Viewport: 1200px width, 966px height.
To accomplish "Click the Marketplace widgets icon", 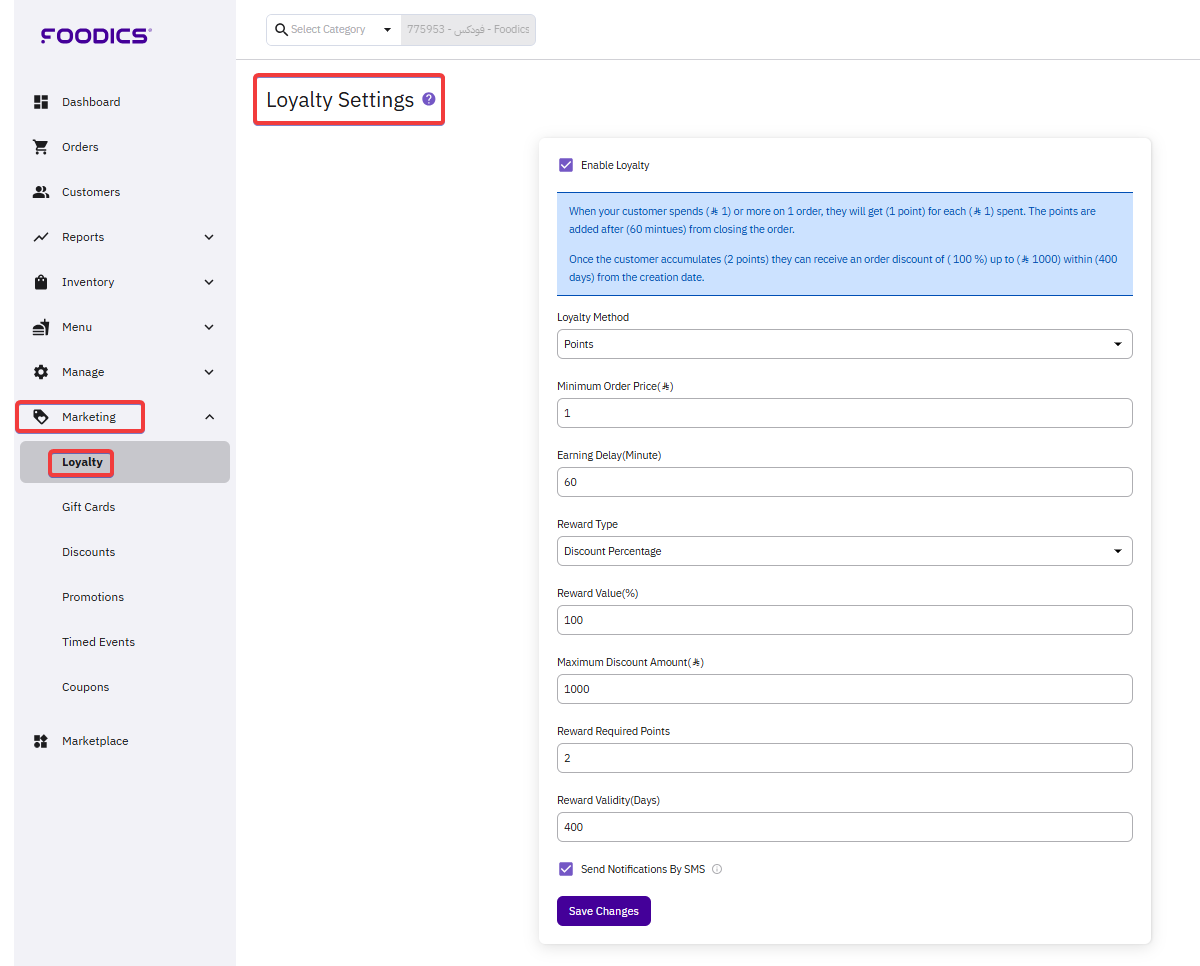I will coord(41,741).
